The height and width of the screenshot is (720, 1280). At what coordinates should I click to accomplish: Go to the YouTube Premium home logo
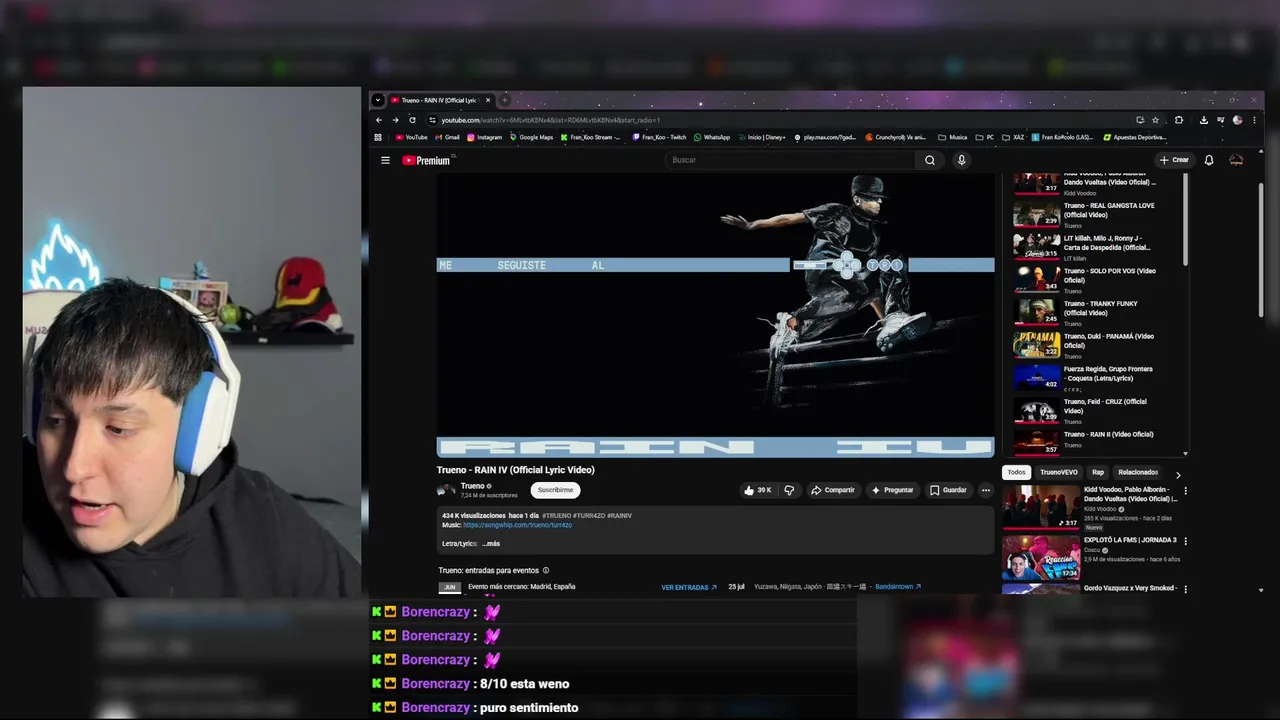427,160
